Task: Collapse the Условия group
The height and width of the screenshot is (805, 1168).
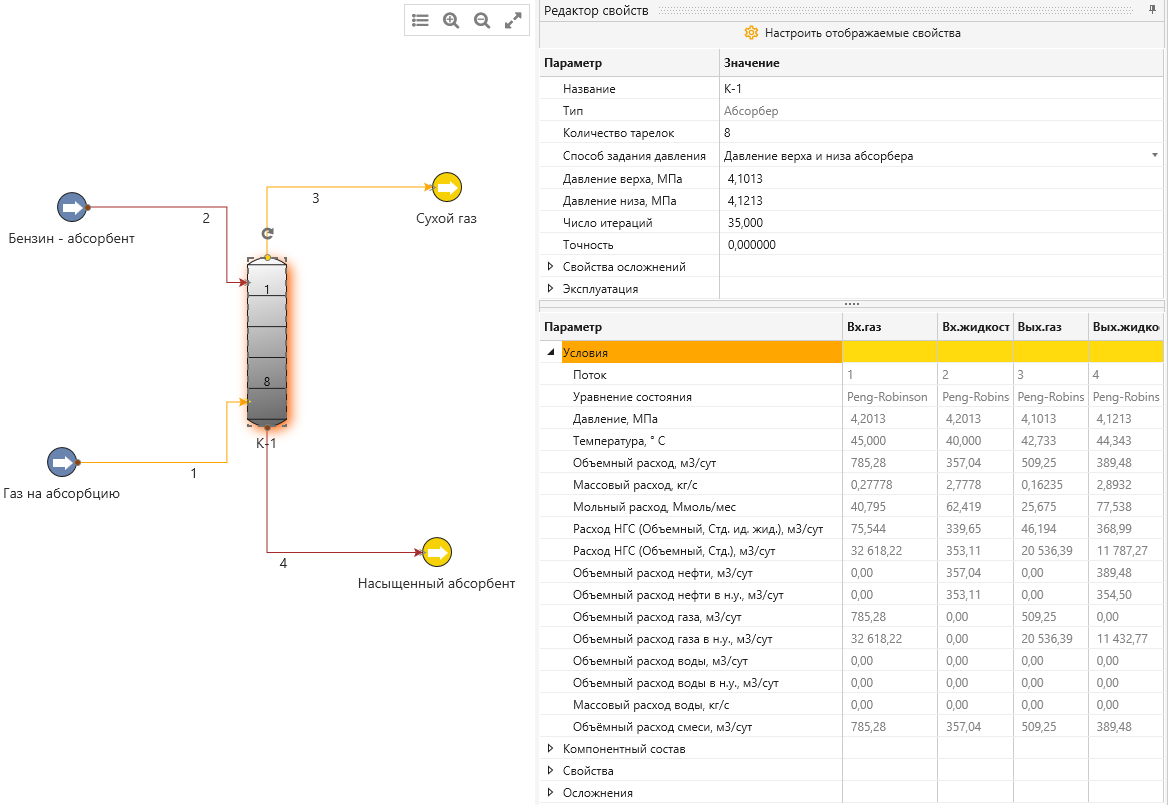Action: (550, 352)
